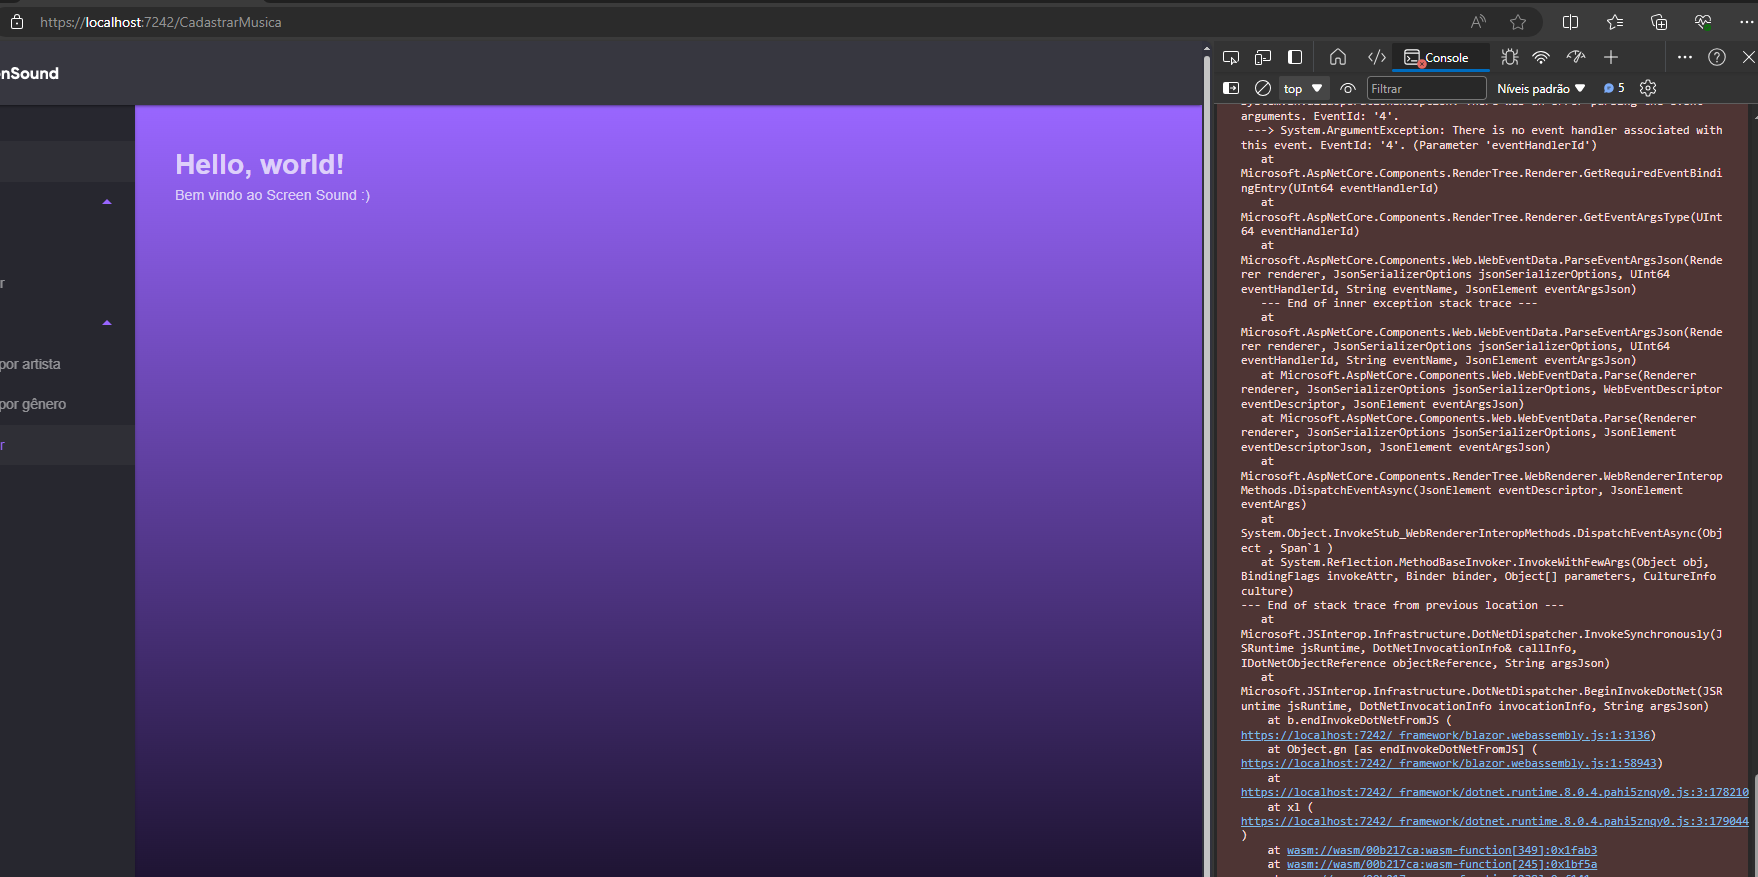Open console settings gear icon

[x=1648, y=88]
